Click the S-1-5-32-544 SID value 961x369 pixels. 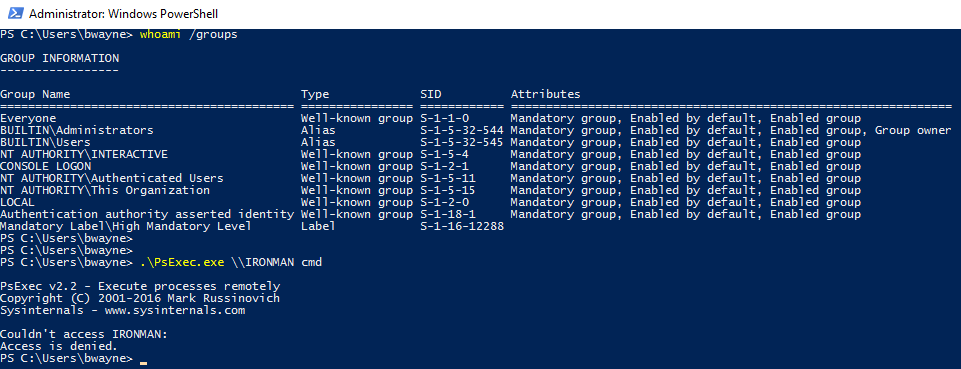(462, 131)
